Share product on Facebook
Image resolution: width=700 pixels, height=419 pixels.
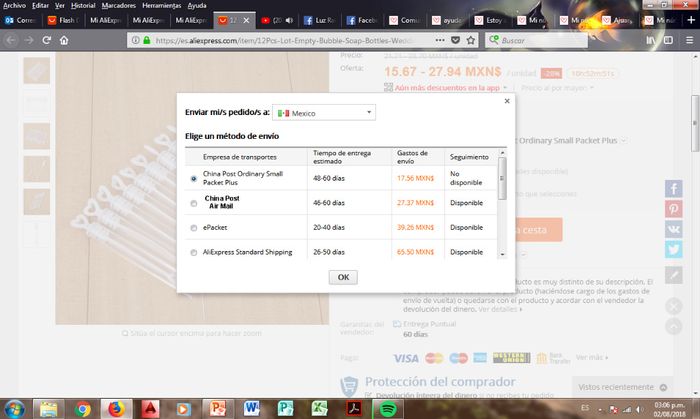tap(674, 188)
